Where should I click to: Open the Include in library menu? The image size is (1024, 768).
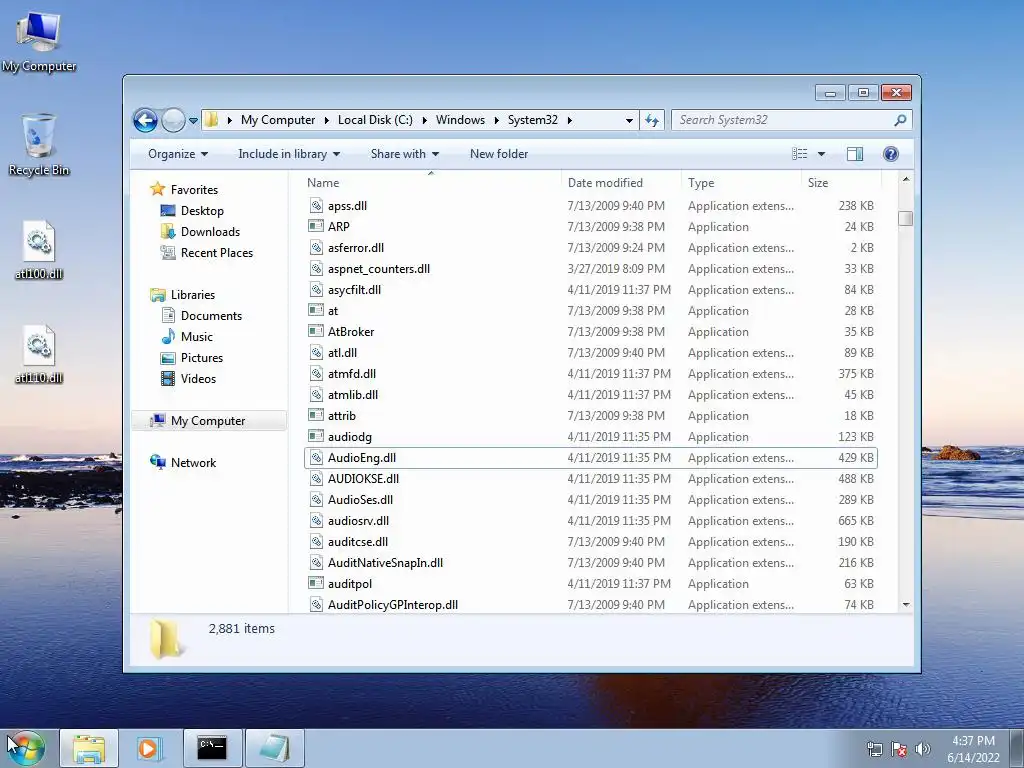coord(289,154)
